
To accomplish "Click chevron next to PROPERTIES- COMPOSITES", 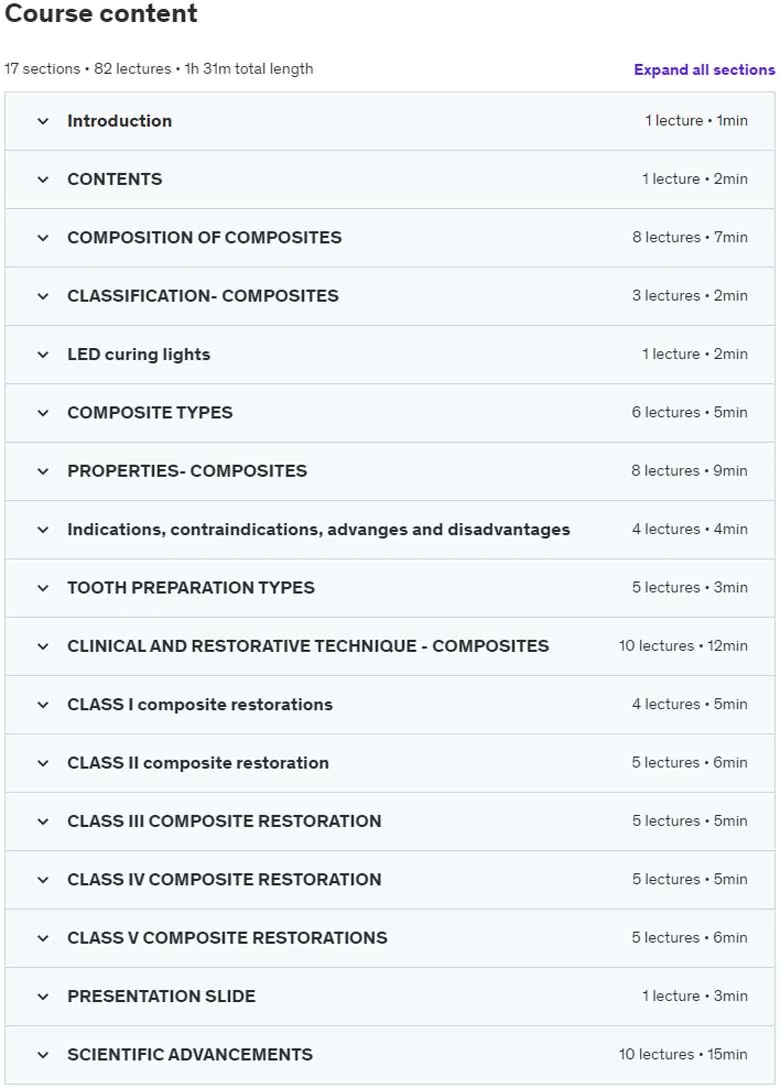I will (43, 471).
